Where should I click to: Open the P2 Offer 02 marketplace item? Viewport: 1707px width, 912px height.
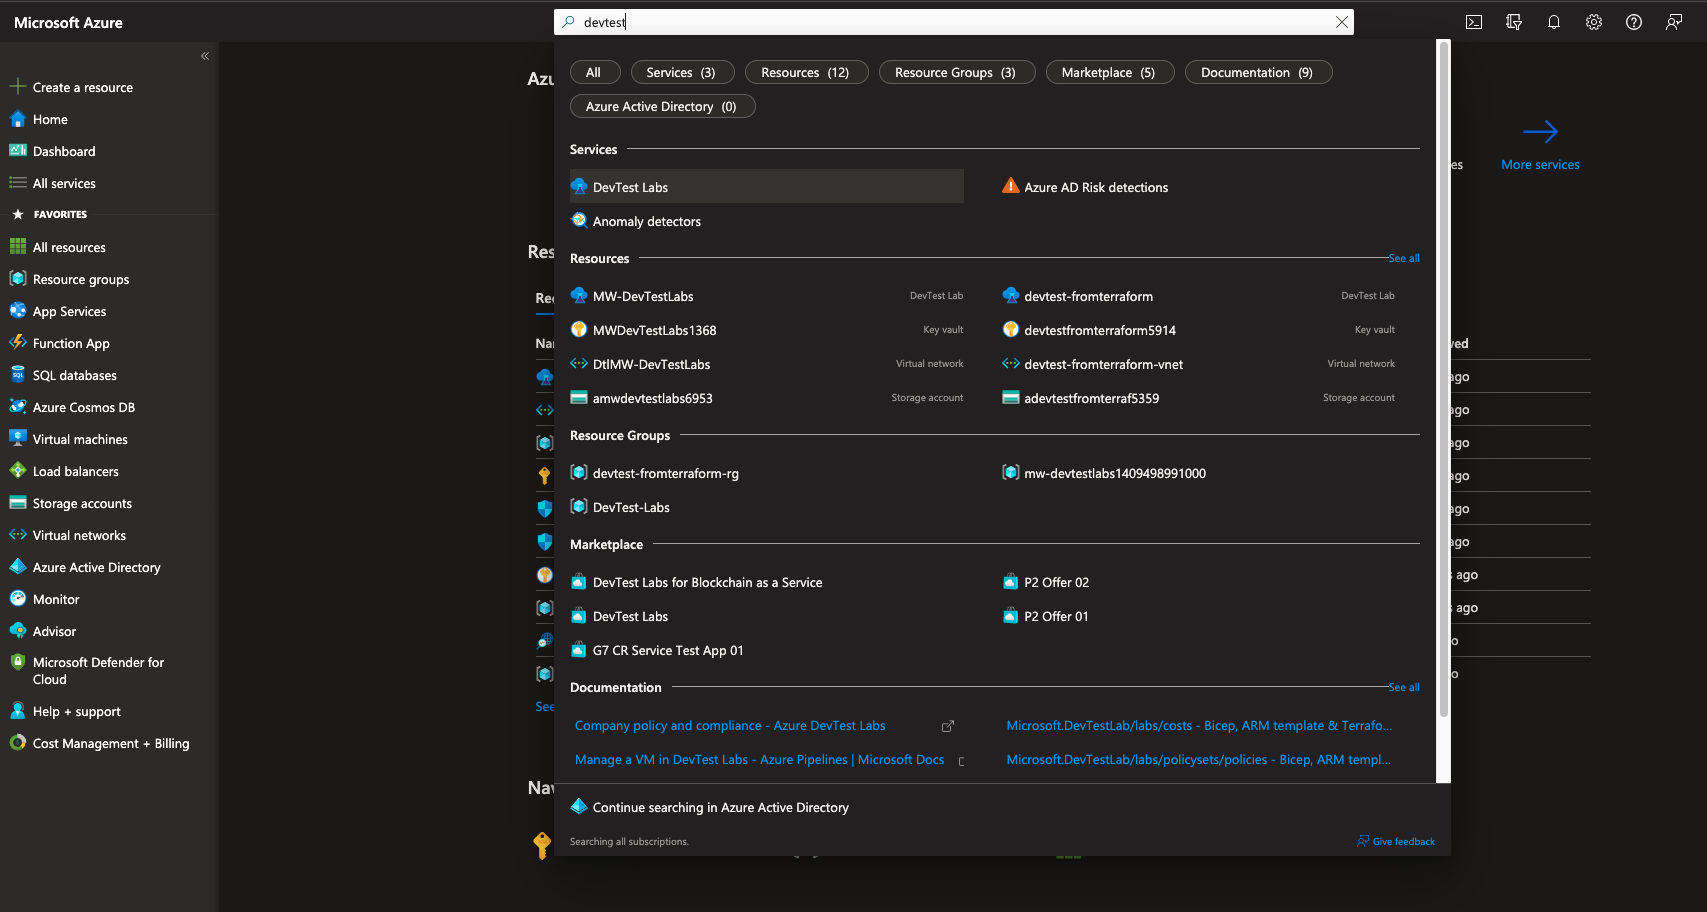point(1056,582)
